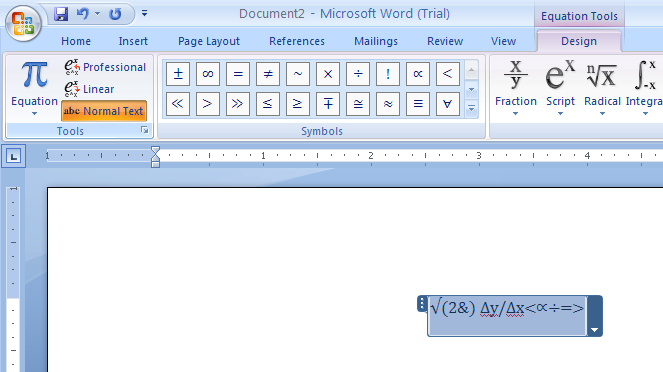Insert the almost-equal symbol
The height and width of the screenshot is (372, 663).
coord(388,104)
